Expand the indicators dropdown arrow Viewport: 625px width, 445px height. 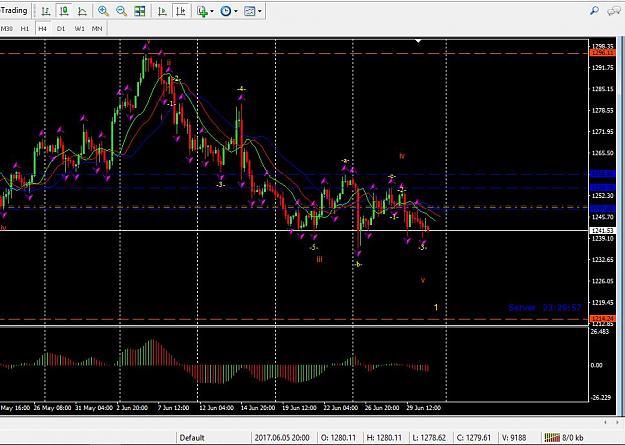coord(212,11)
